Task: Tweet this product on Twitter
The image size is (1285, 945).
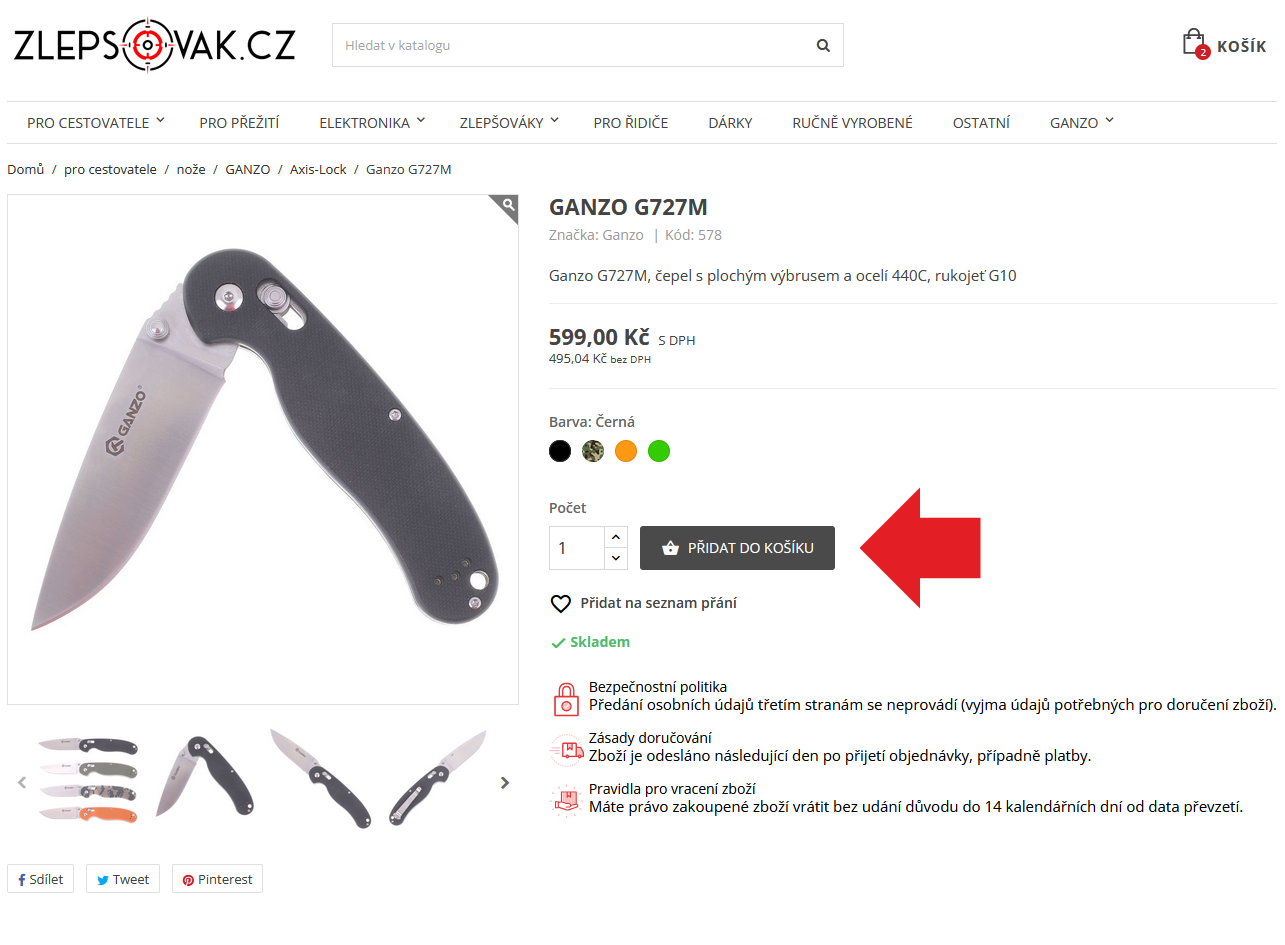Action: coord(123,879)
